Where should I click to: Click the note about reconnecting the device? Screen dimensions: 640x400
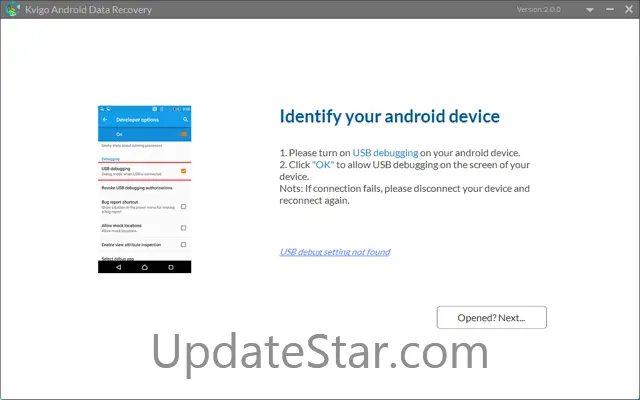404,194
